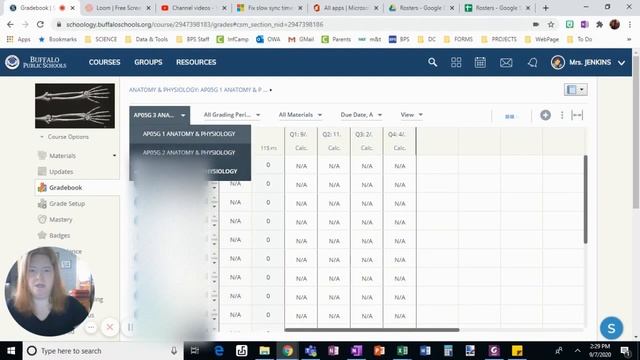The height and width of the screenshot is (360, 640).
Task: Select AP05G 2 ANATOMY & PHYSIOLOGY section
Action: click(x=190, y=153)
